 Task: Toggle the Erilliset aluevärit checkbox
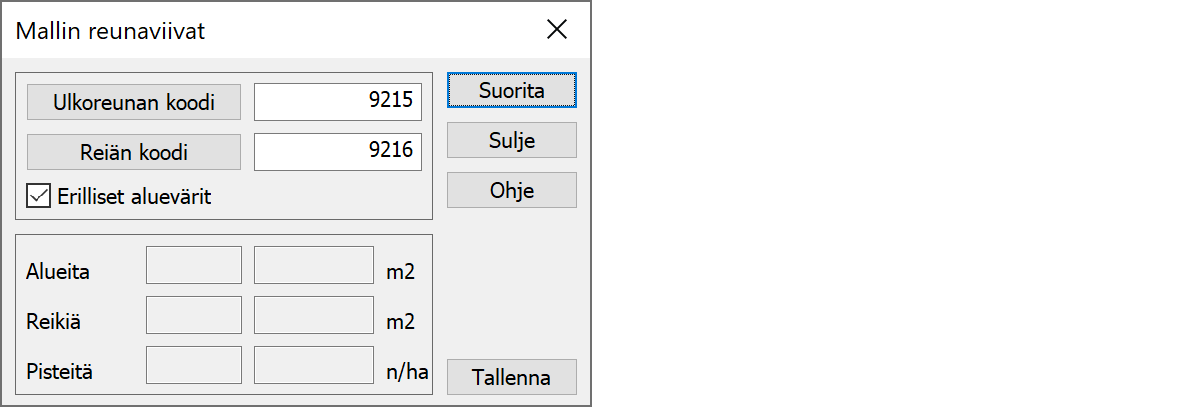click(x=39, y=196)
